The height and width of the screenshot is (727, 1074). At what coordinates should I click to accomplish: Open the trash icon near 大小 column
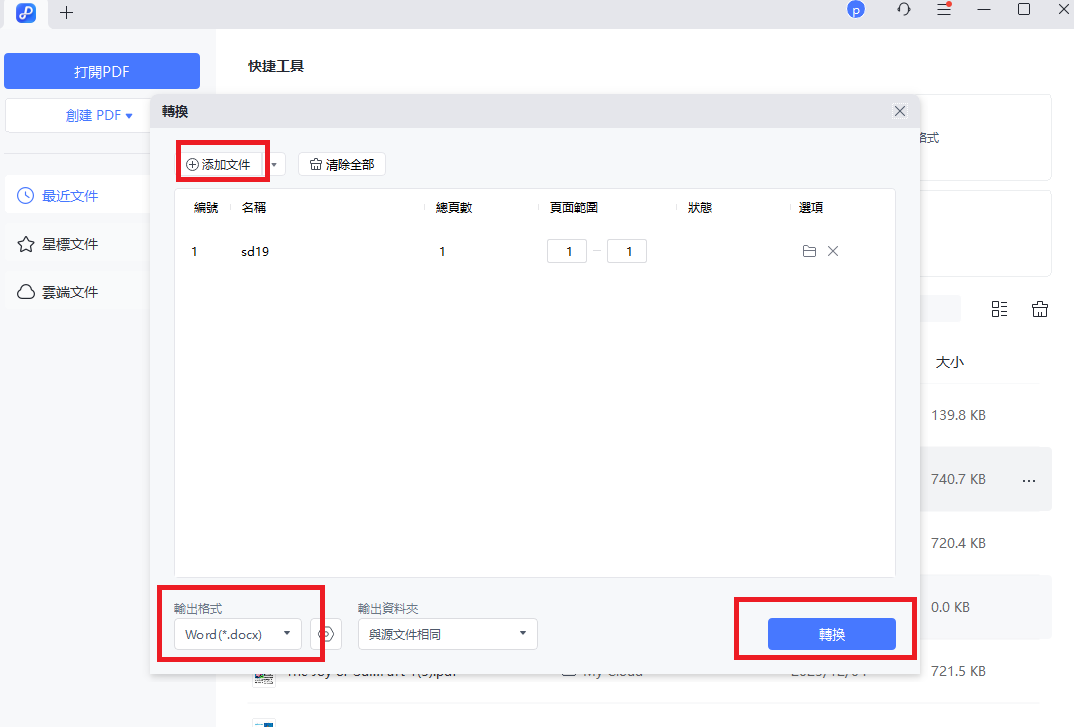(x=1040, y=309)
